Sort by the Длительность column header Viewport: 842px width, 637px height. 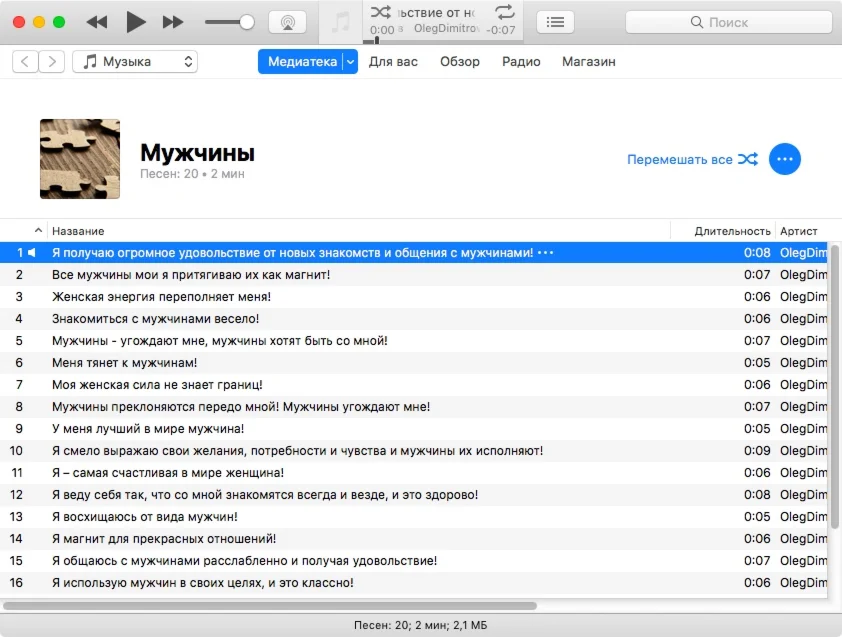click(732, 231)
